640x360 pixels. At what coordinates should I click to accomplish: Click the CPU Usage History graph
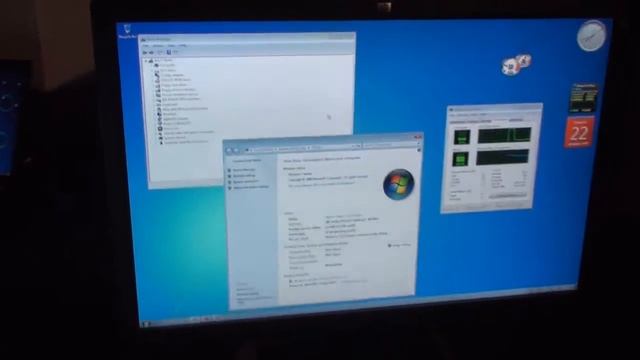point(504,135)
